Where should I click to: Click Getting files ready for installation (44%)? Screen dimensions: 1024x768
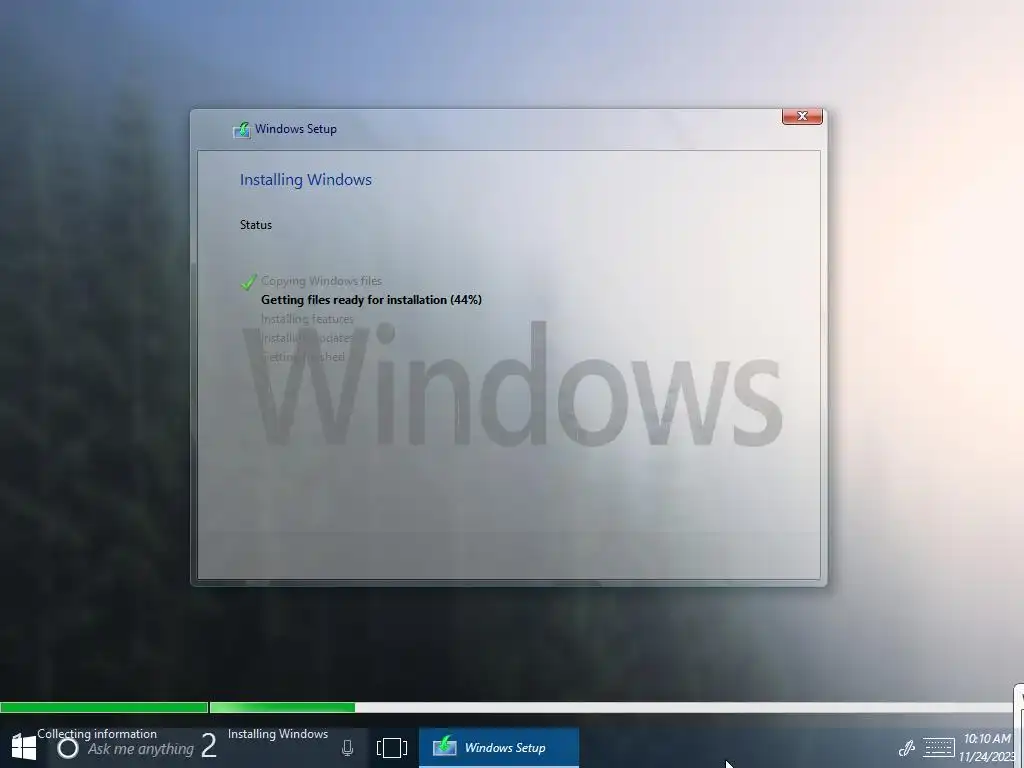(371, 300)
